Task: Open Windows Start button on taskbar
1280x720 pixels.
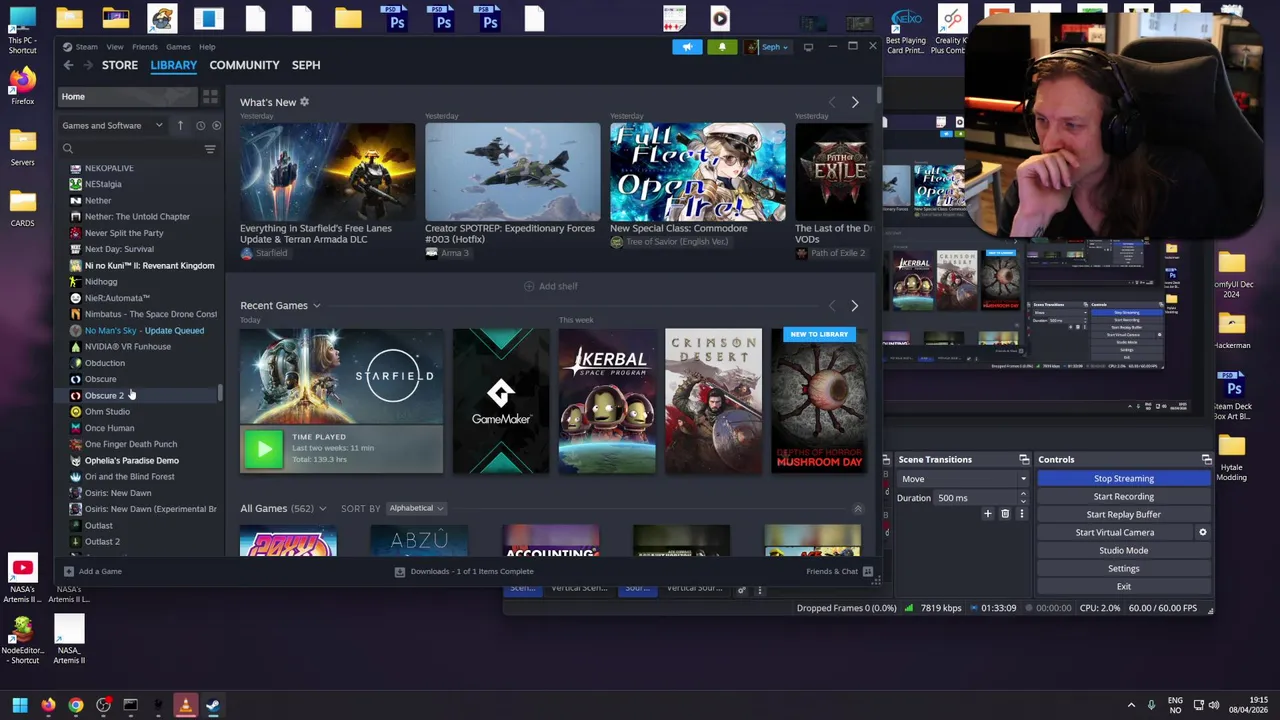Action: [x=19, y=706]
